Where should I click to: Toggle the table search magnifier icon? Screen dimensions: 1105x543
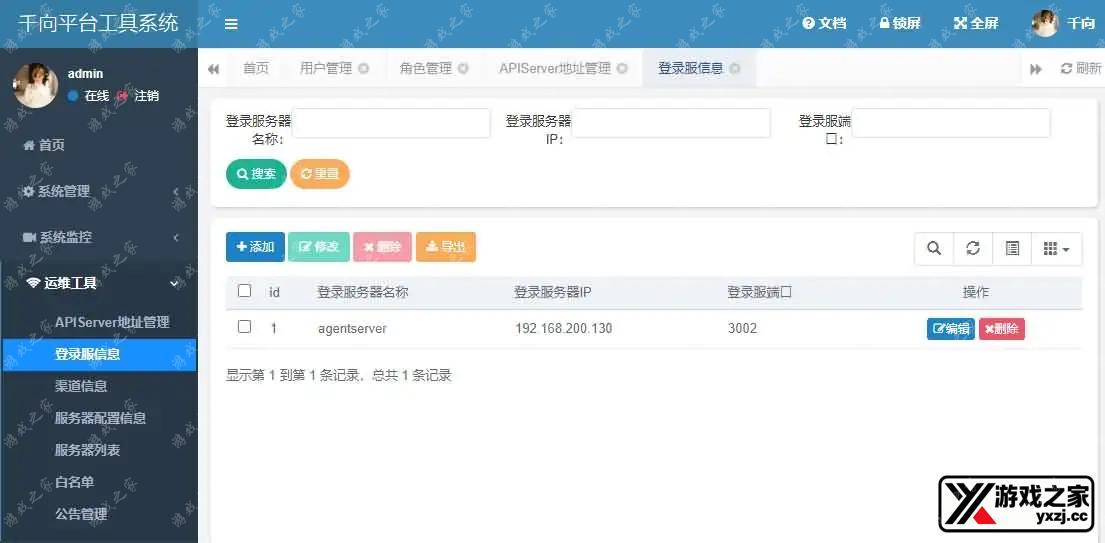tap(934, 249)
